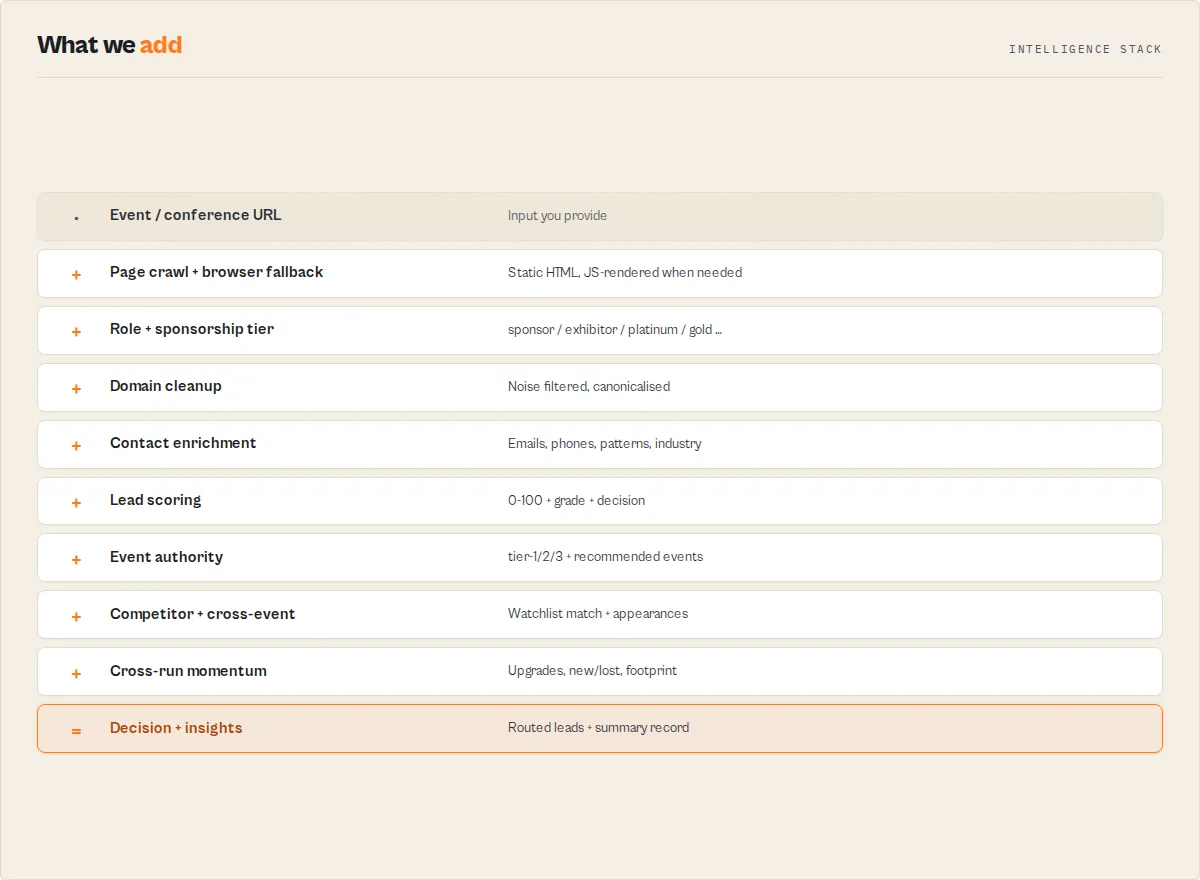Click 'sponsor / exhibitor / platinum / gold' text

pos(615,329)
